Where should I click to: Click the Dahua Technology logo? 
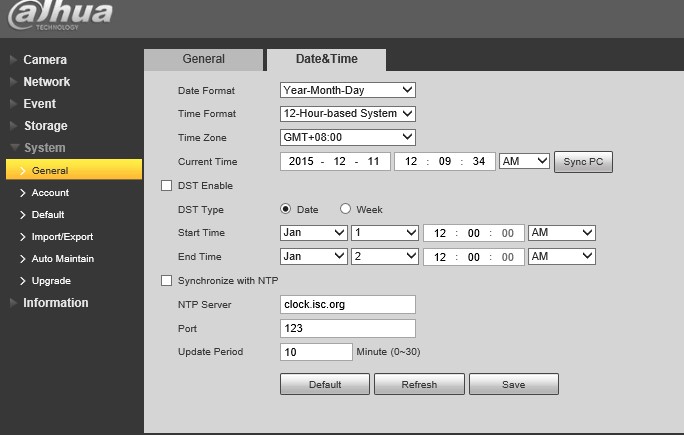click(60, 15)
